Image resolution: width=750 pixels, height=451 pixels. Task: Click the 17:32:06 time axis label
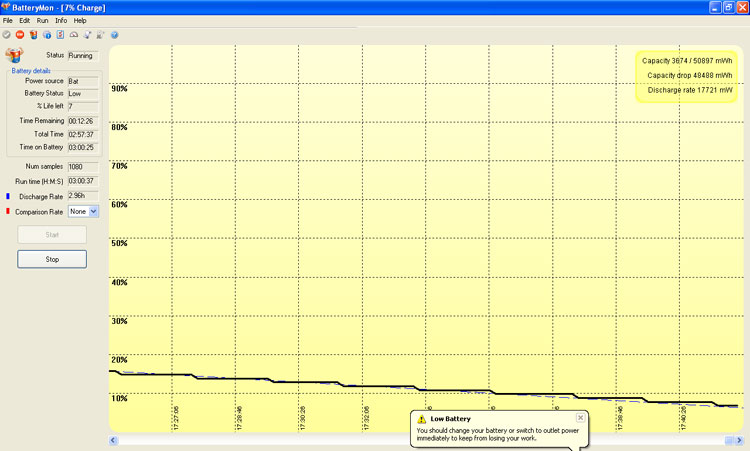pyautogui.click(x=366, y=418)
